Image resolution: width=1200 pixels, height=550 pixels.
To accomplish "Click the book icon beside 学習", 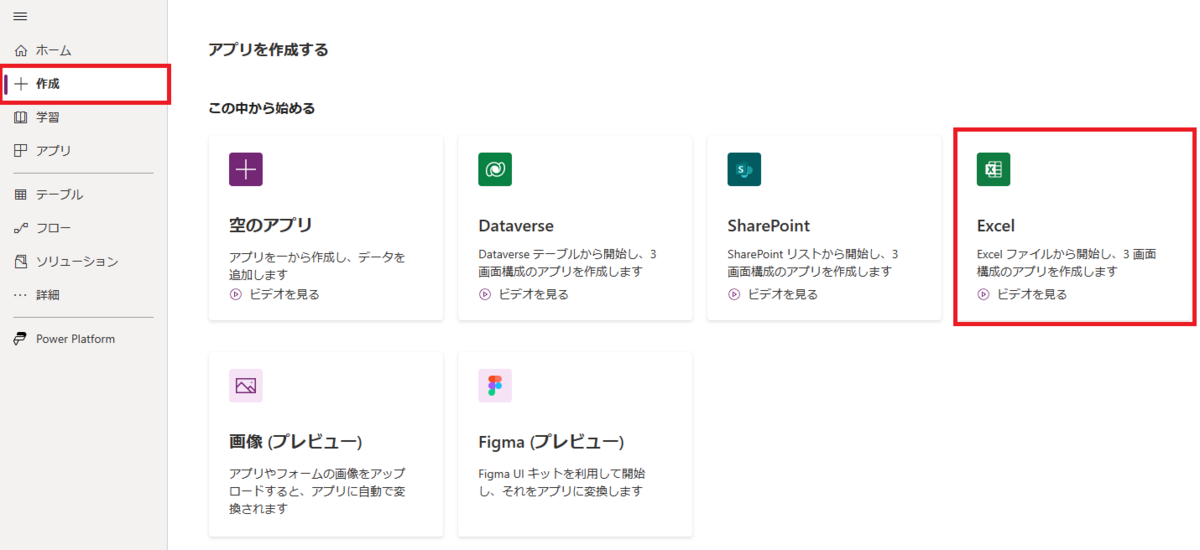I will click(21, 117).
